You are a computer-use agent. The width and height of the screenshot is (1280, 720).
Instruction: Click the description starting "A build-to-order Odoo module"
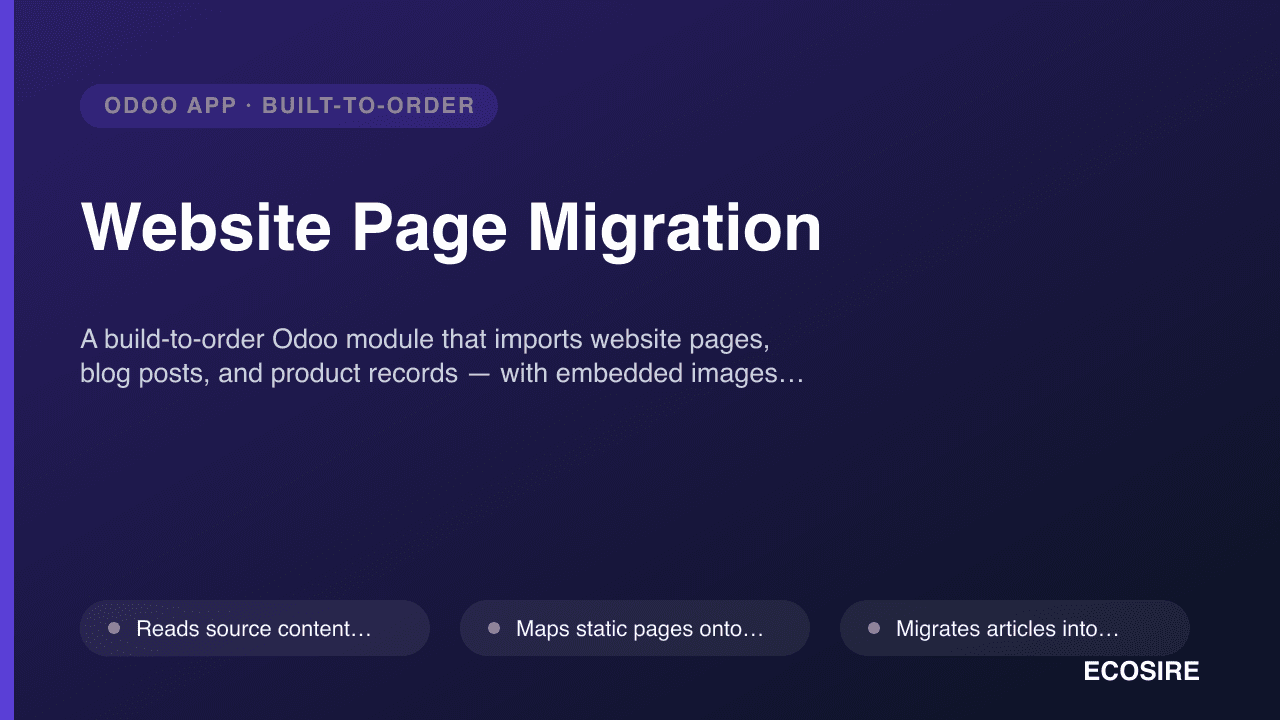tap(442, 356)
